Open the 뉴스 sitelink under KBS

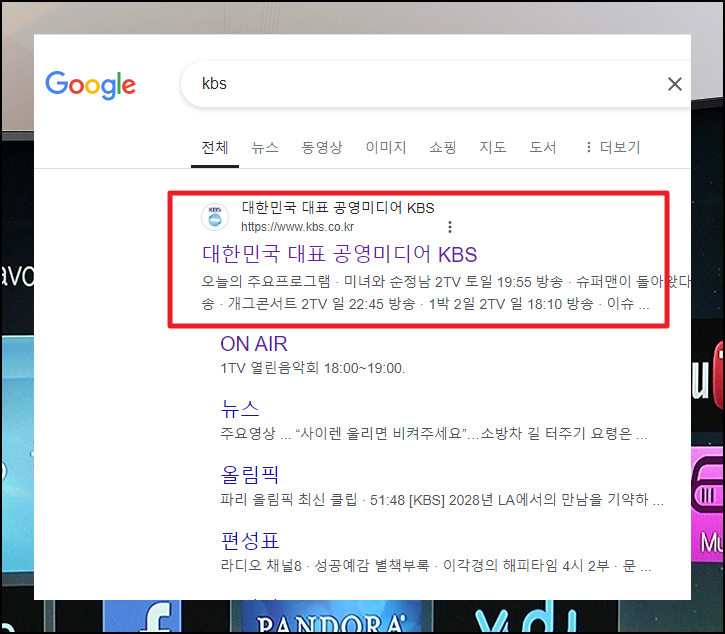coord(240,409)
